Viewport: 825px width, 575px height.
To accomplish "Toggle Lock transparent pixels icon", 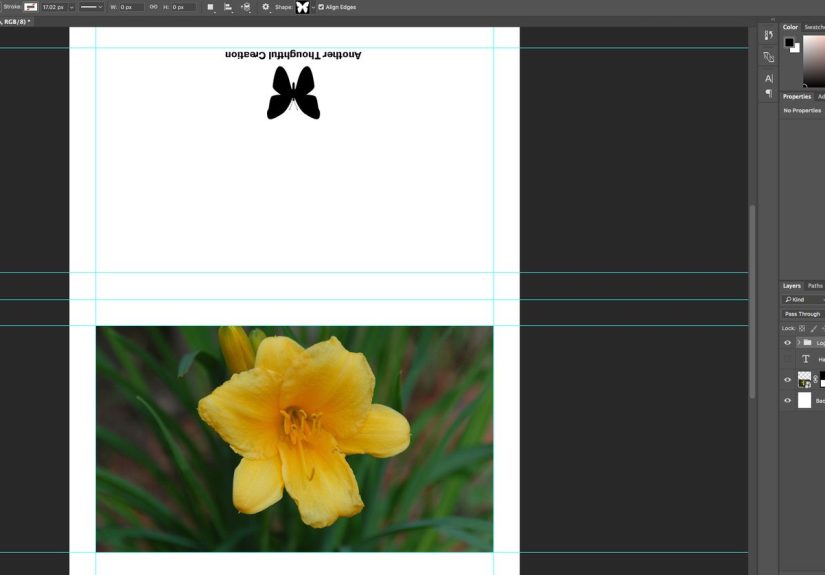I will [x=802, y=328].
